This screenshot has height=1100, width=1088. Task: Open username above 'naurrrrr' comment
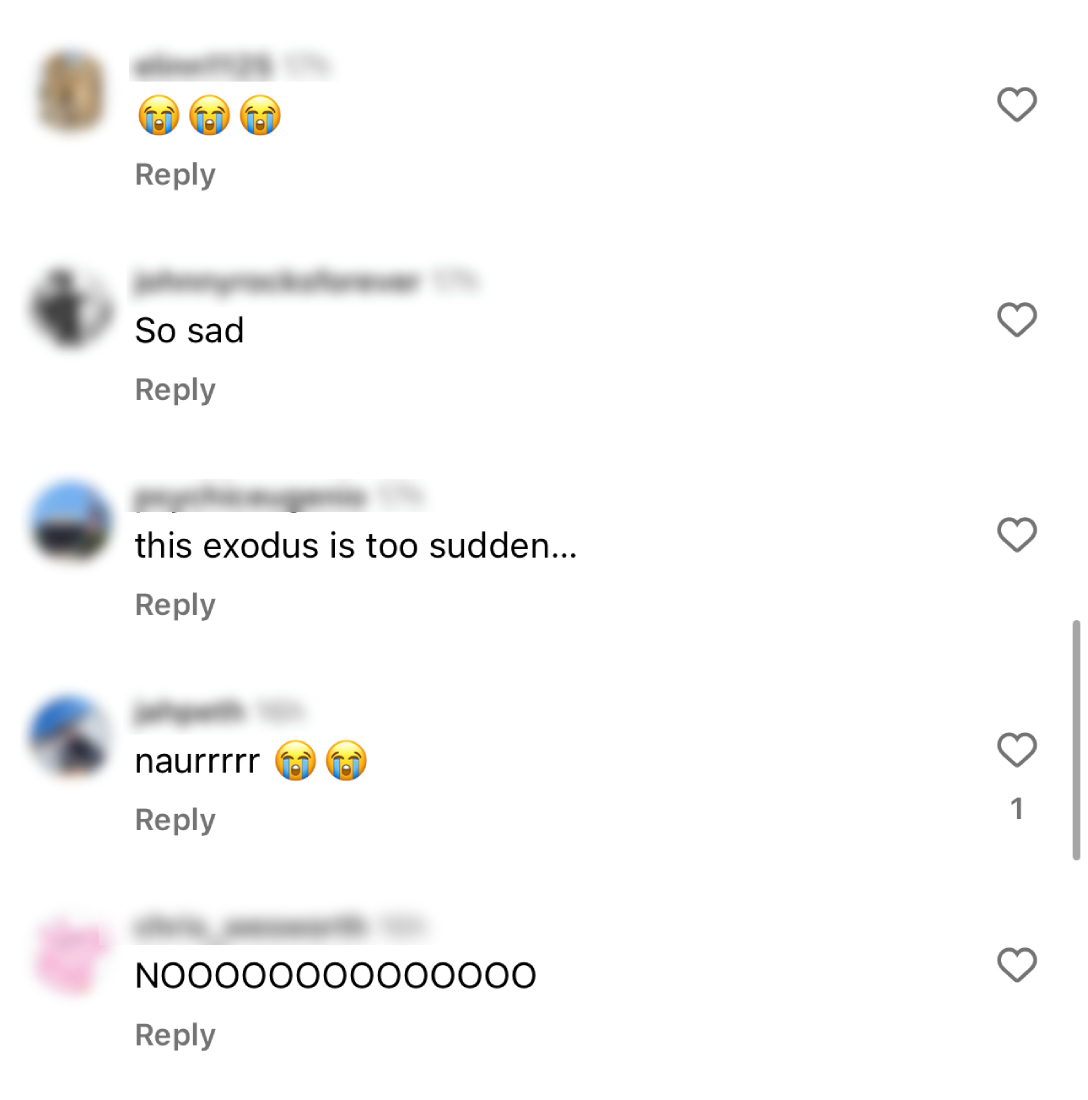[189, 712]
